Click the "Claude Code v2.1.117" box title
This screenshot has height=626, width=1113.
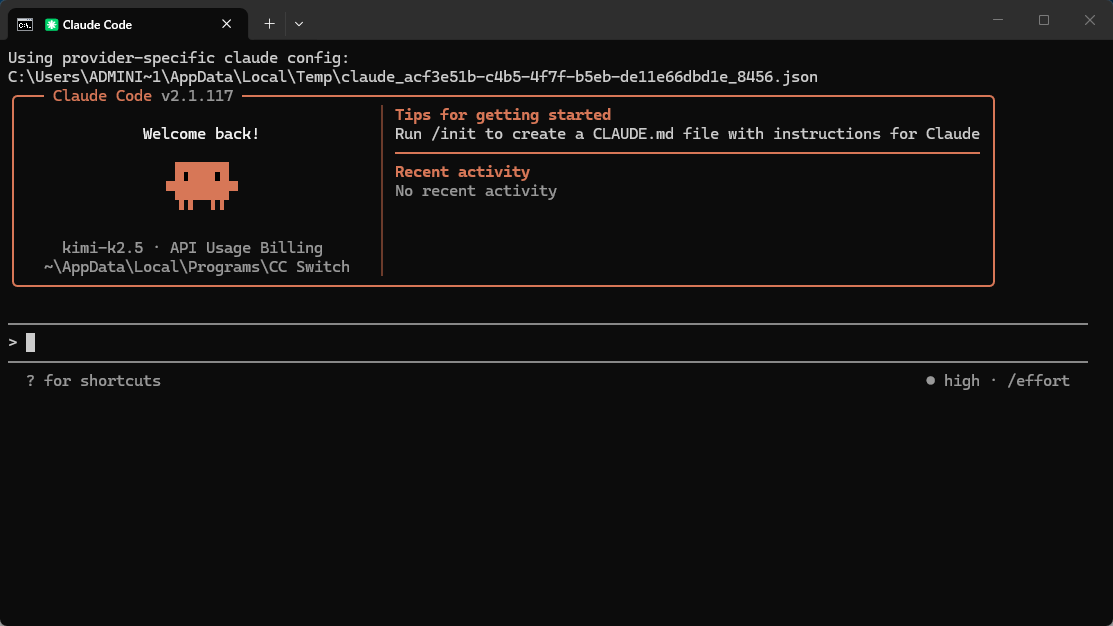tap(142, 96)
